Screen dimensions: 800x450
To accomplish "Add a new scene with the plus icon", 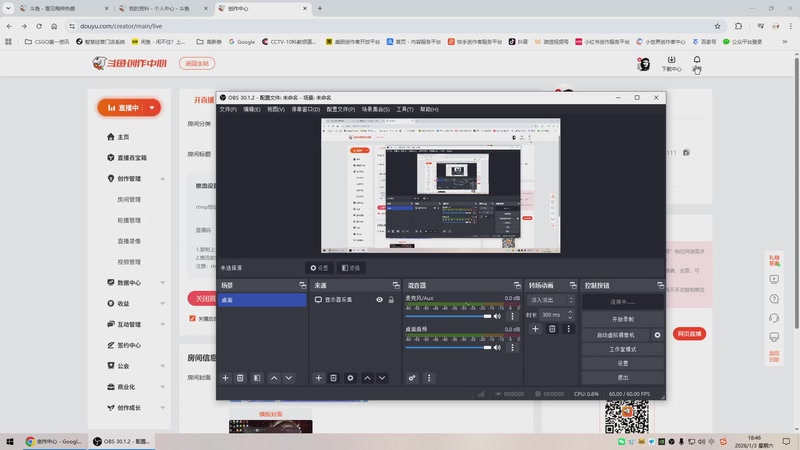I will (225, 378).
